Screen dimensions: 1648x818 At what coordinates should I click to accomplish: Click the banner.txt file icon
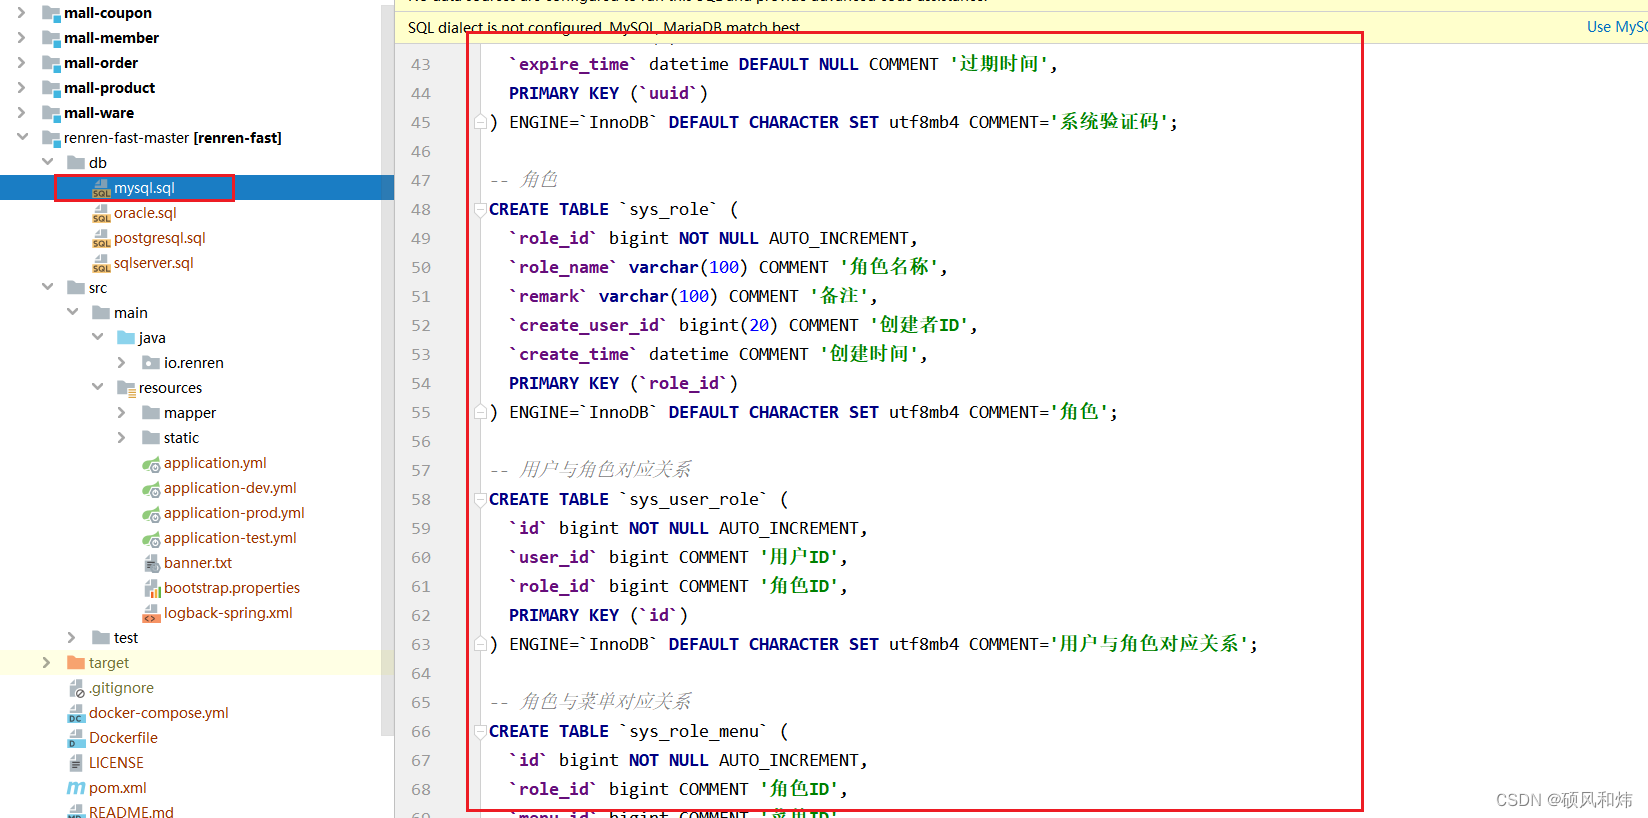(151, 563)
